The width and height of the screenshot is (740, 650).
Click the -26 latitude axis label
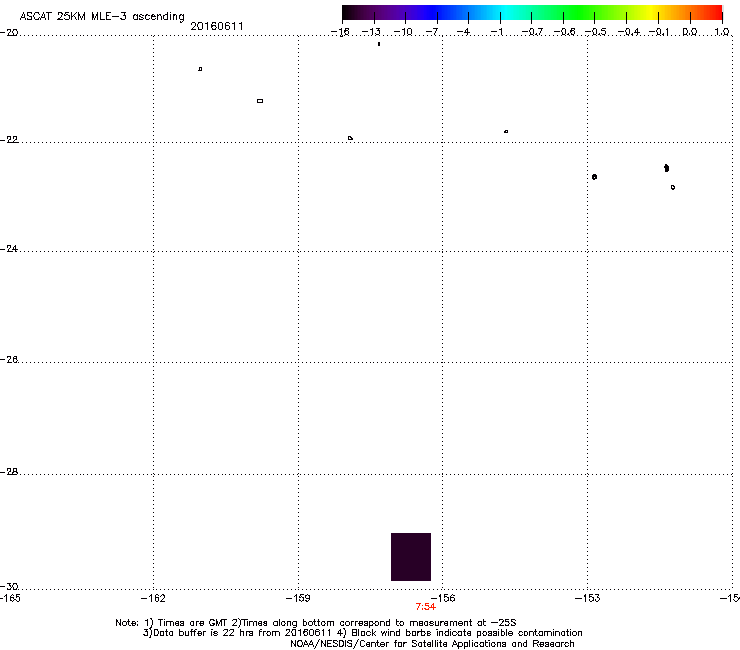(9, 360)
